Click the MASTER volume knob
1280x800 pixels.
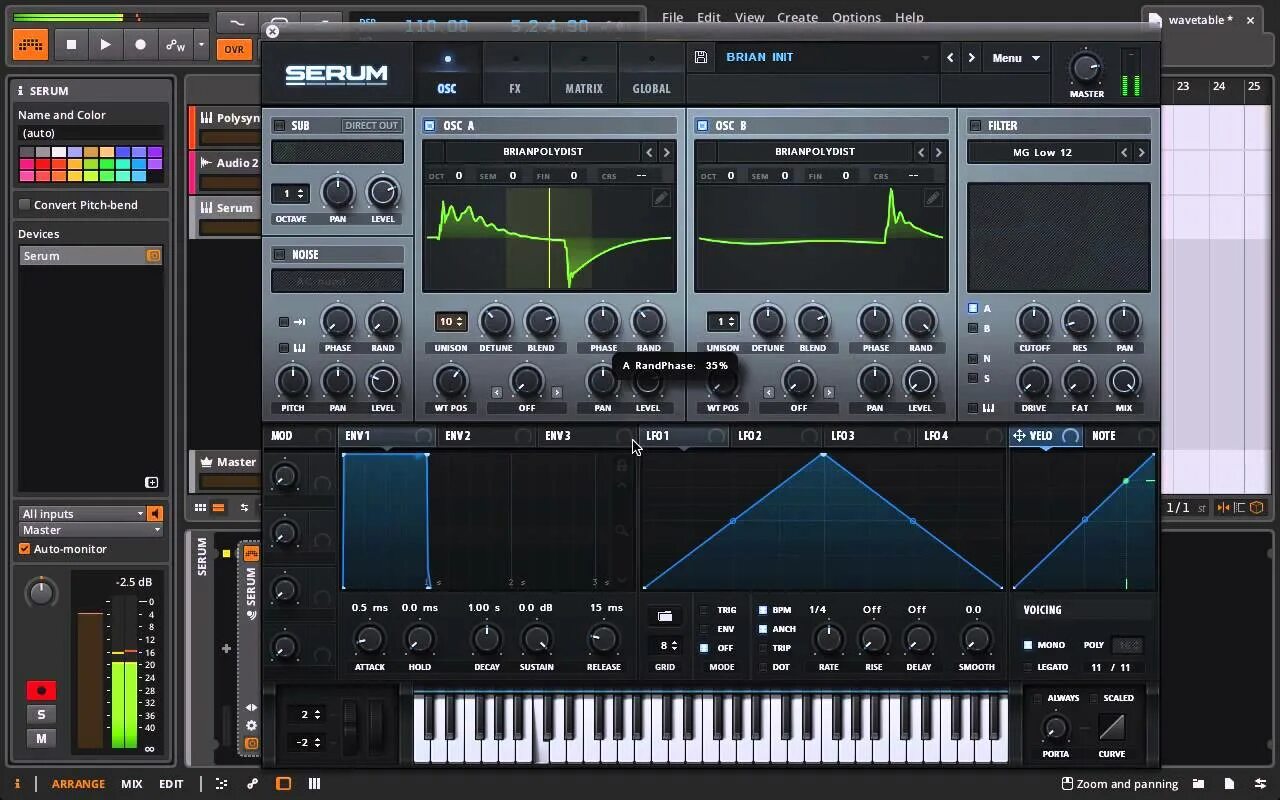click(x=1086, y=69)
